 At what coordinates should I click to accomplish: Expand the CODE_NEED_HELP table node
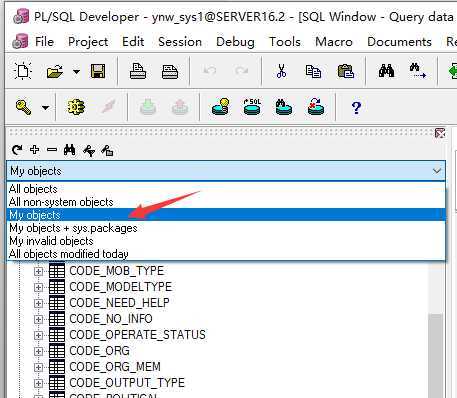coord(38,303)
